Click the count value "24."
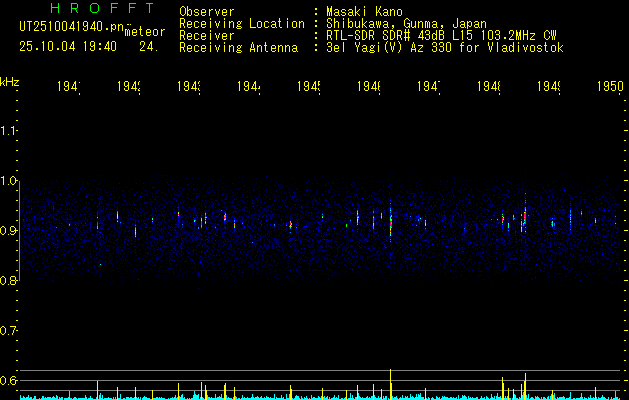This screenshot has height=400, width=629. (149, 47)
